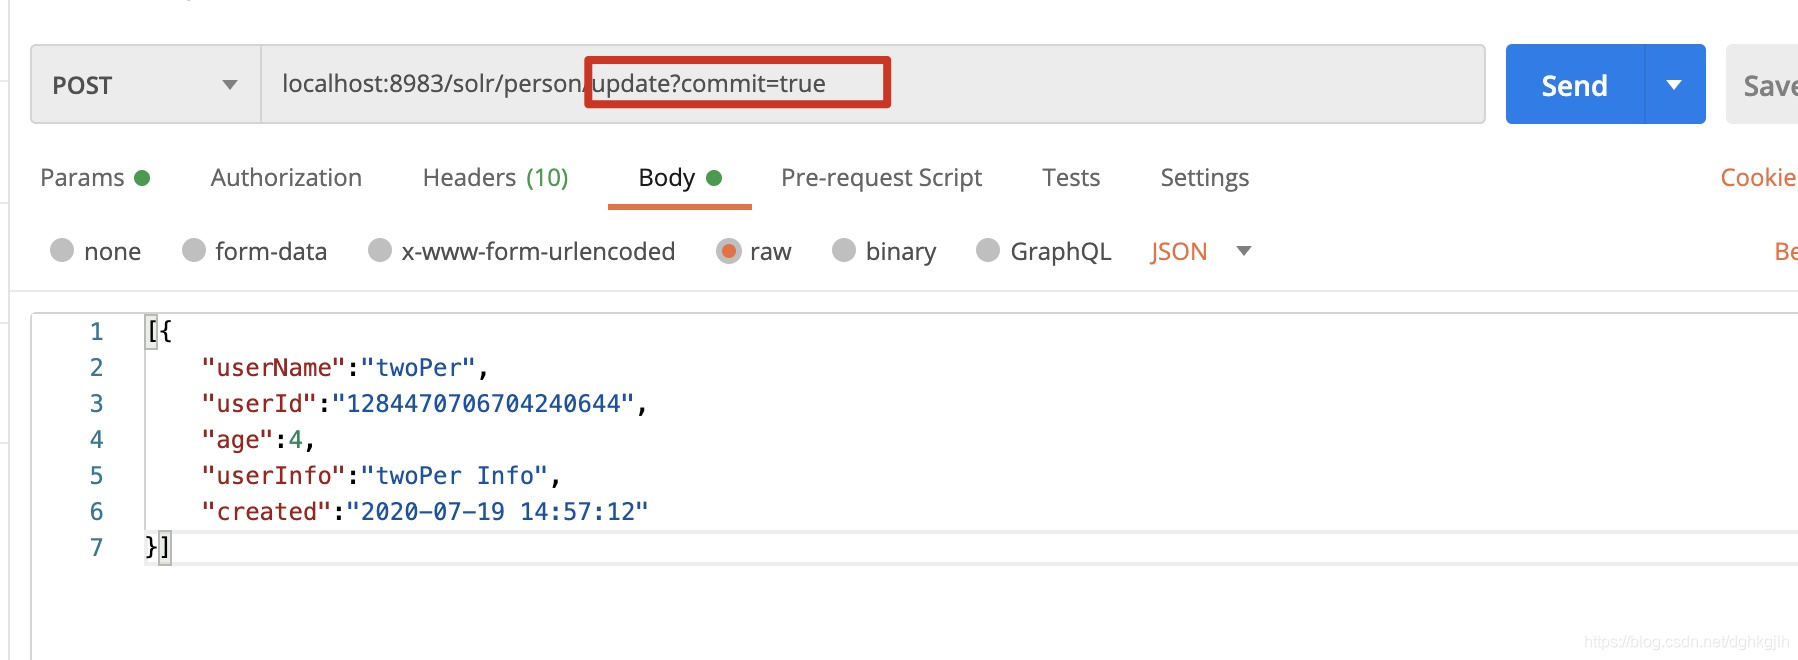Select the Body tab
This screenshot has height=660, width=1798.
[x=679, y=178]
